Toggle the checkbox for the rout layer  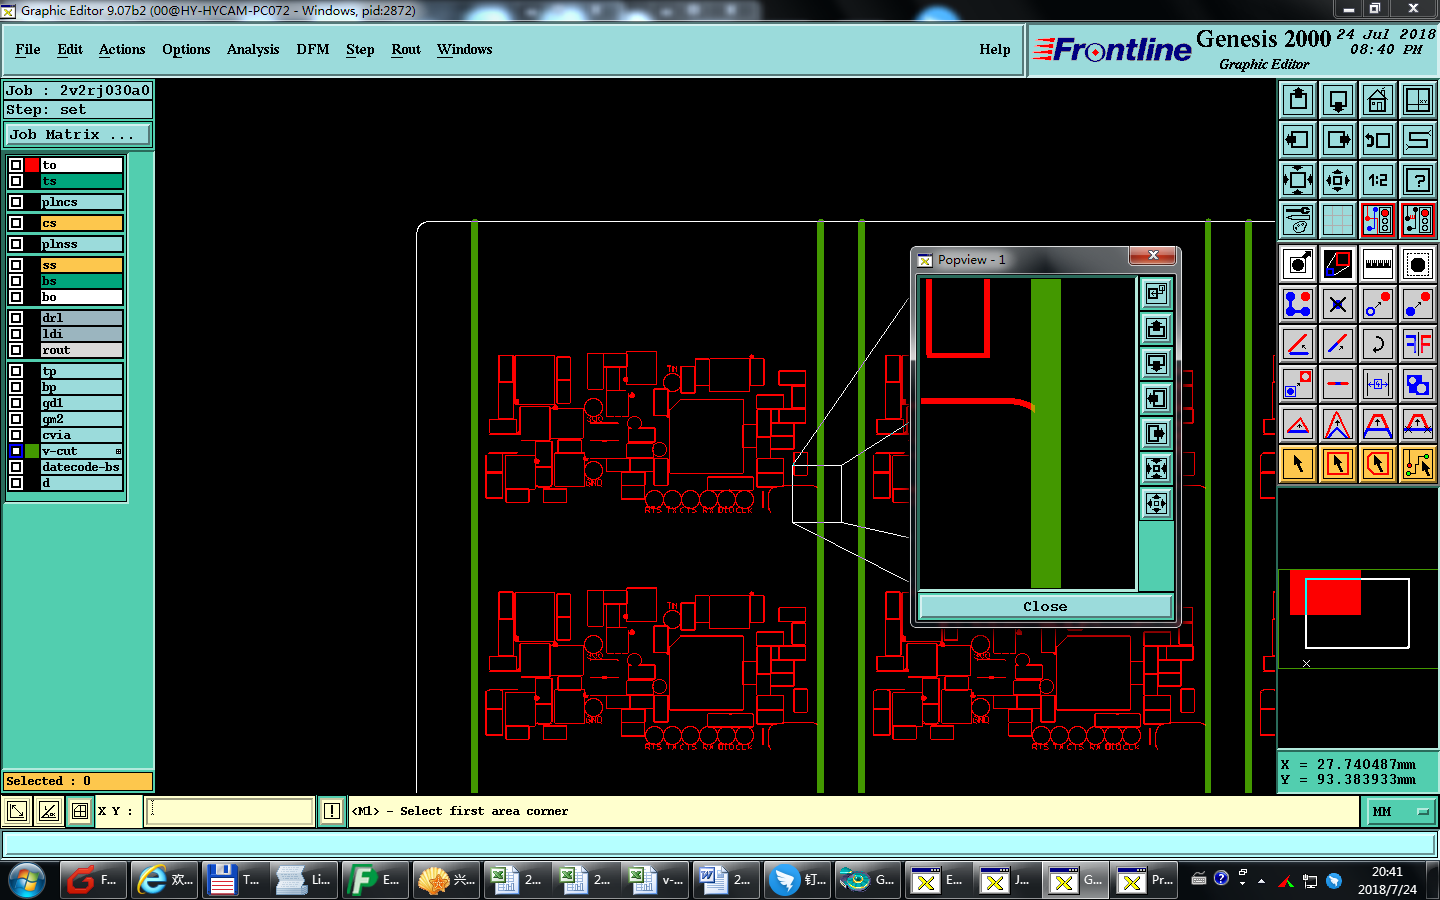pyautogui.click(x=16, y=350)
